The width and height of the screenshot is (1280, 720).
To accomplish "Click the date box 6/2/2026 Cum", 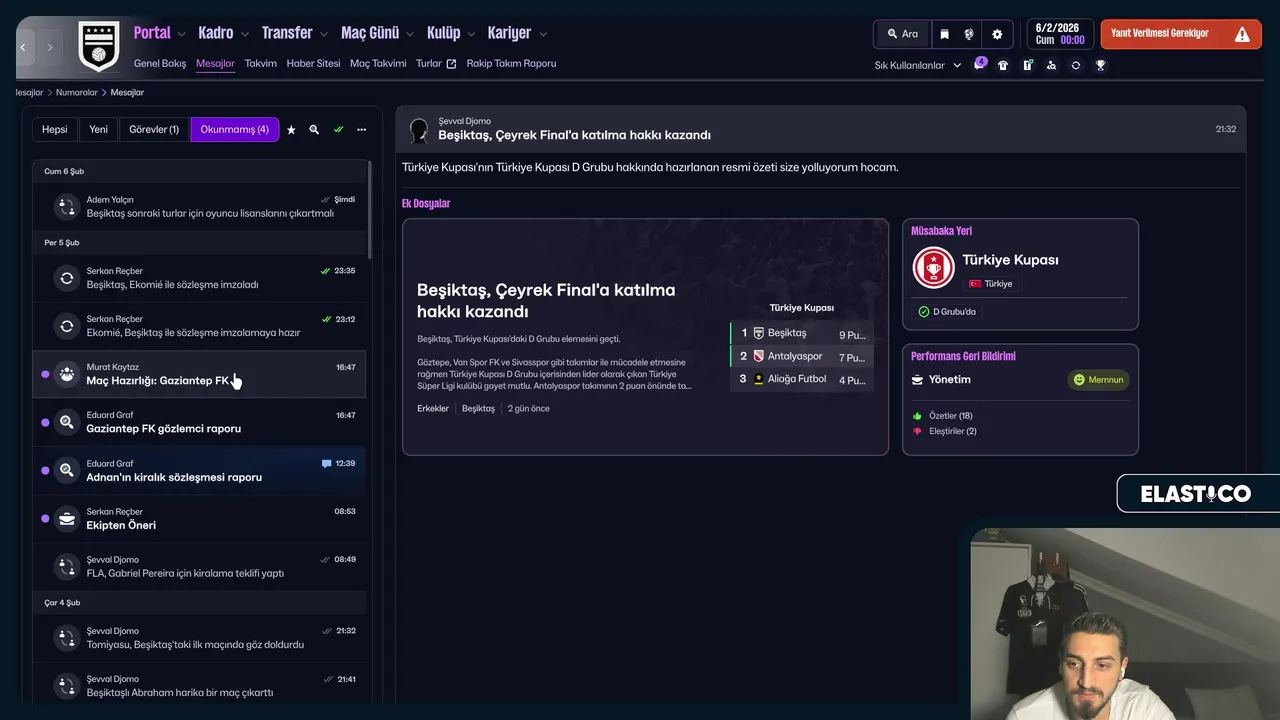I will point(1060,34).
